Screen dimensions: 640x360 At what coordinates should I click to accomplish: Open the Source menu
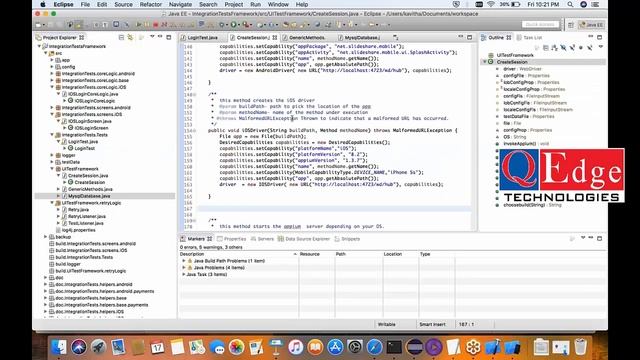coord(123,4)
